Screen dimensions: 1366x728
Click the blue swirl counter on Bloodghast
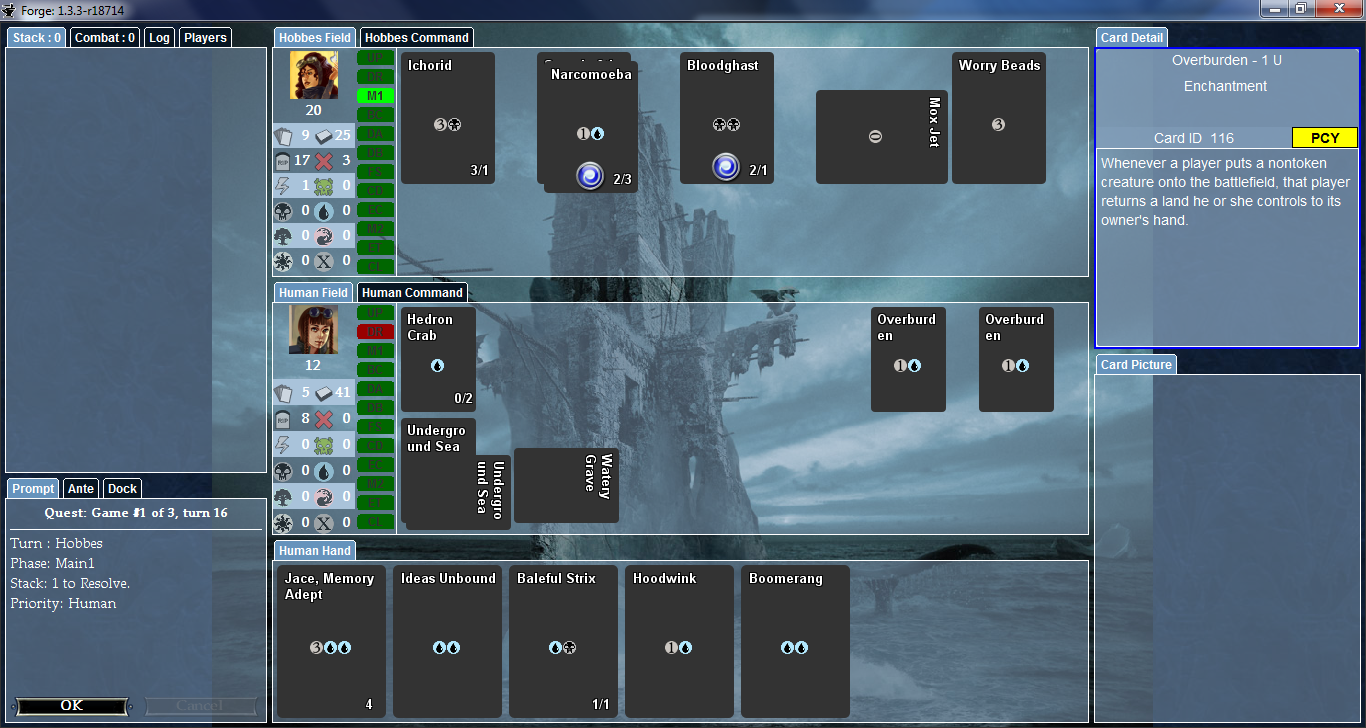point(726,166)
